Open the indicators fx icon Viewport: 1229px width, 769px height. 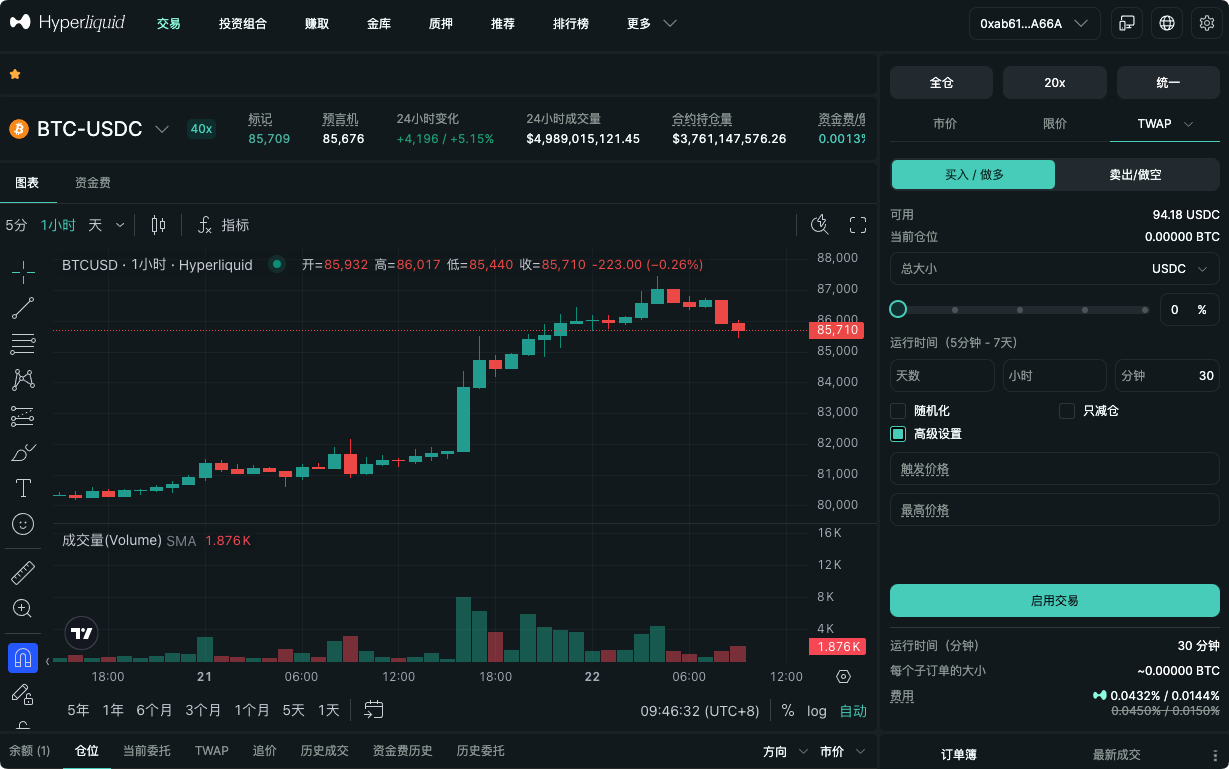coord(205,225)
